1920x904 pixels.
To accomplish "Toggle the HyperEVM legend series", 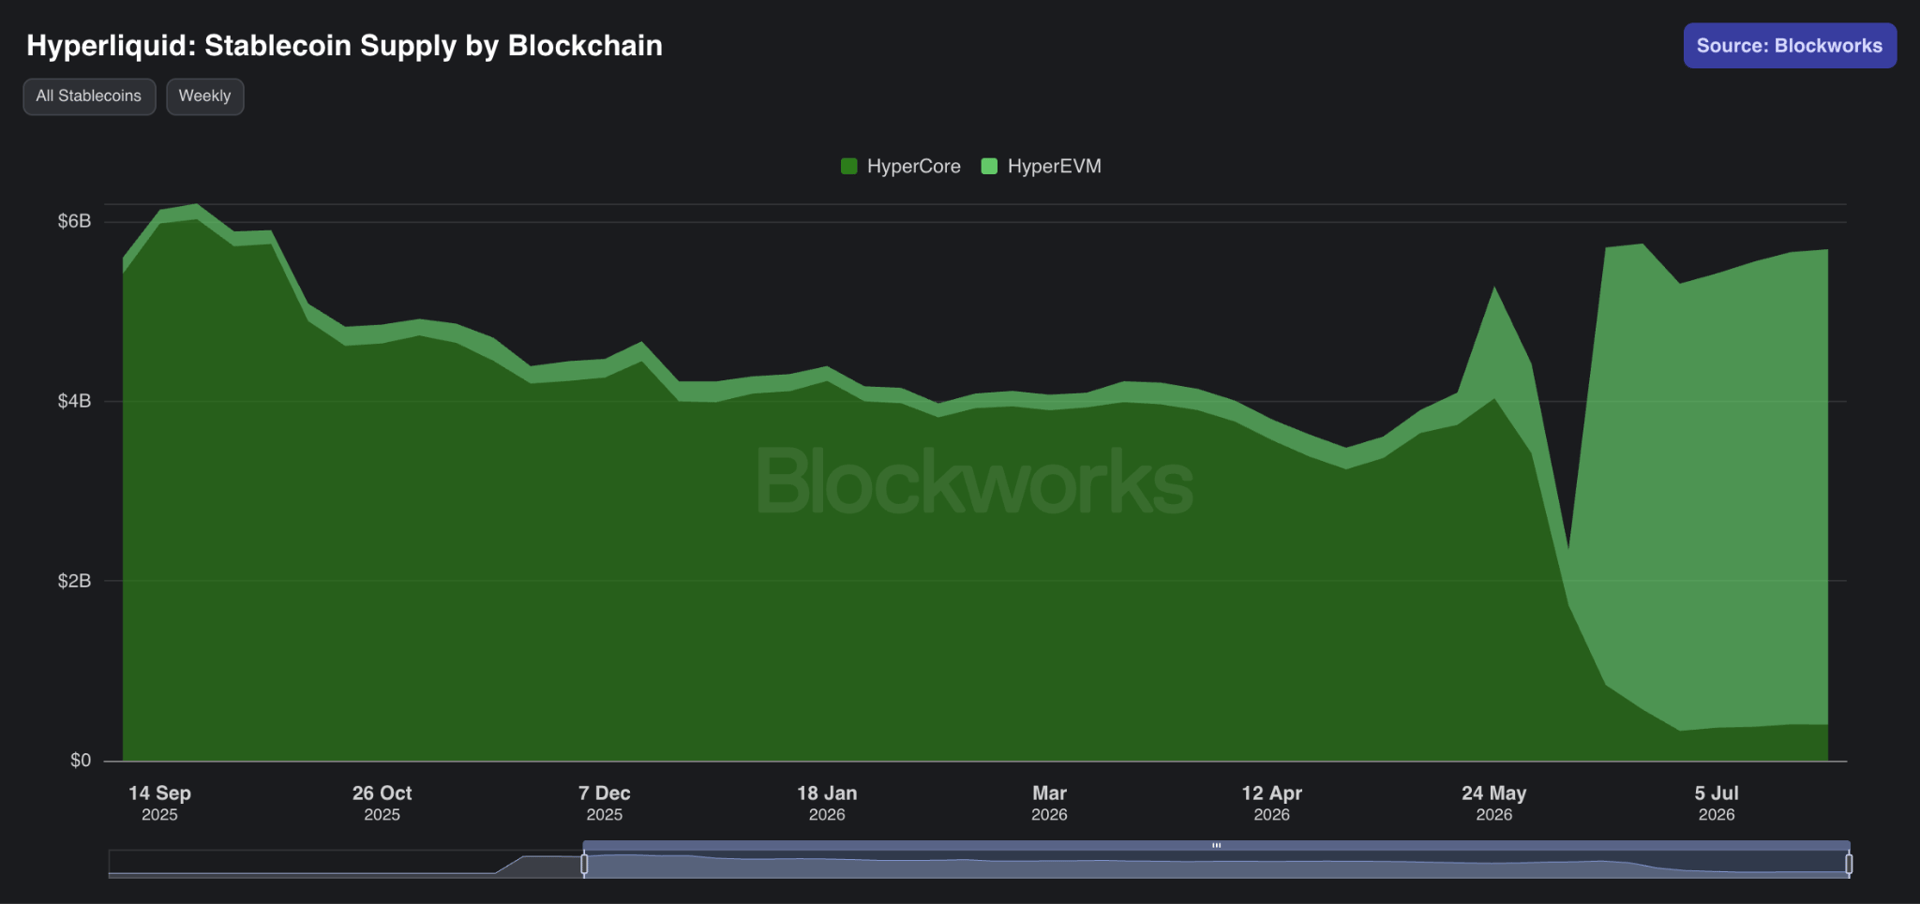I will [x=1041, y=166].
